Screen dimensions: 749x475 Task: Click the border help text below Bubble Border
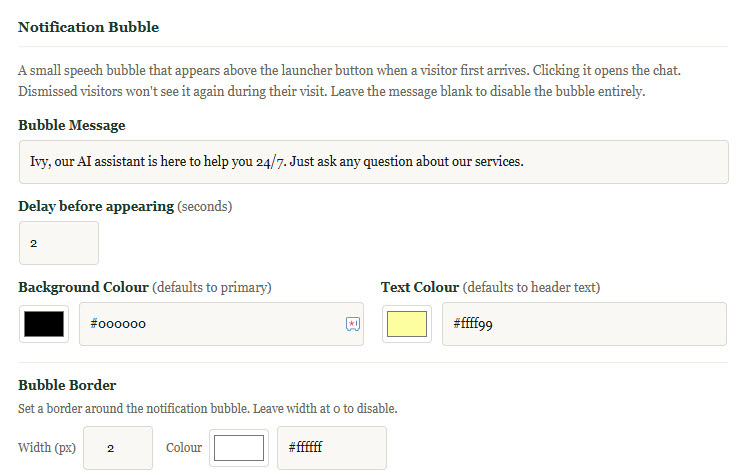[x=207, y=409]
